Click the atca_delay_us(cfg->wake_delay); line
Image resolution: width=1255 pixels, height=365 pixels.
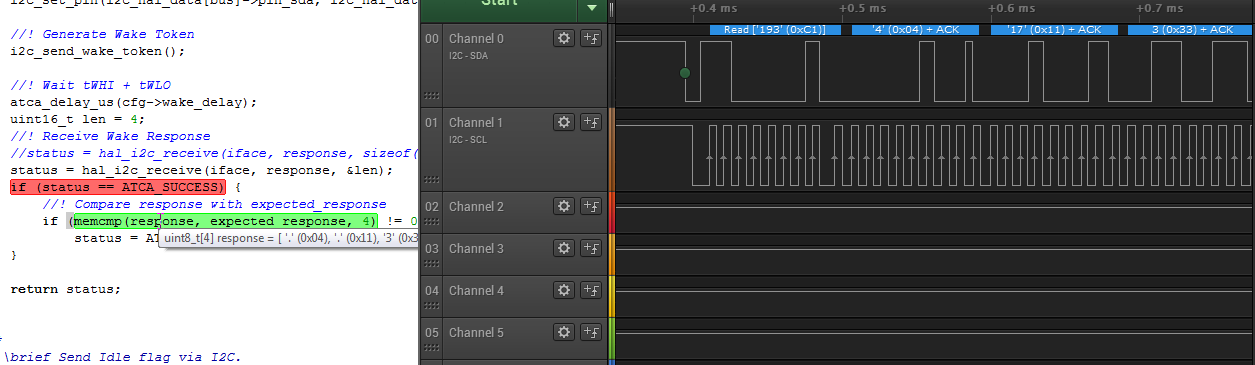coord(134,102)
